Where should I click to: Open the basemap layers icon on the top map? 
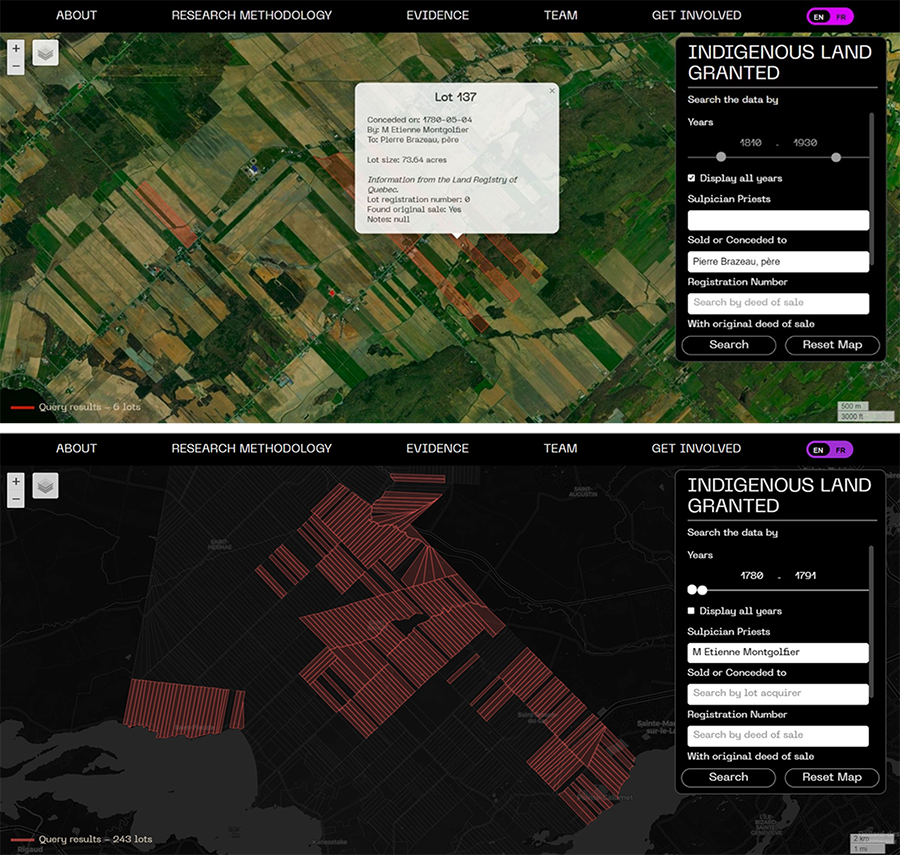(44, 51)
